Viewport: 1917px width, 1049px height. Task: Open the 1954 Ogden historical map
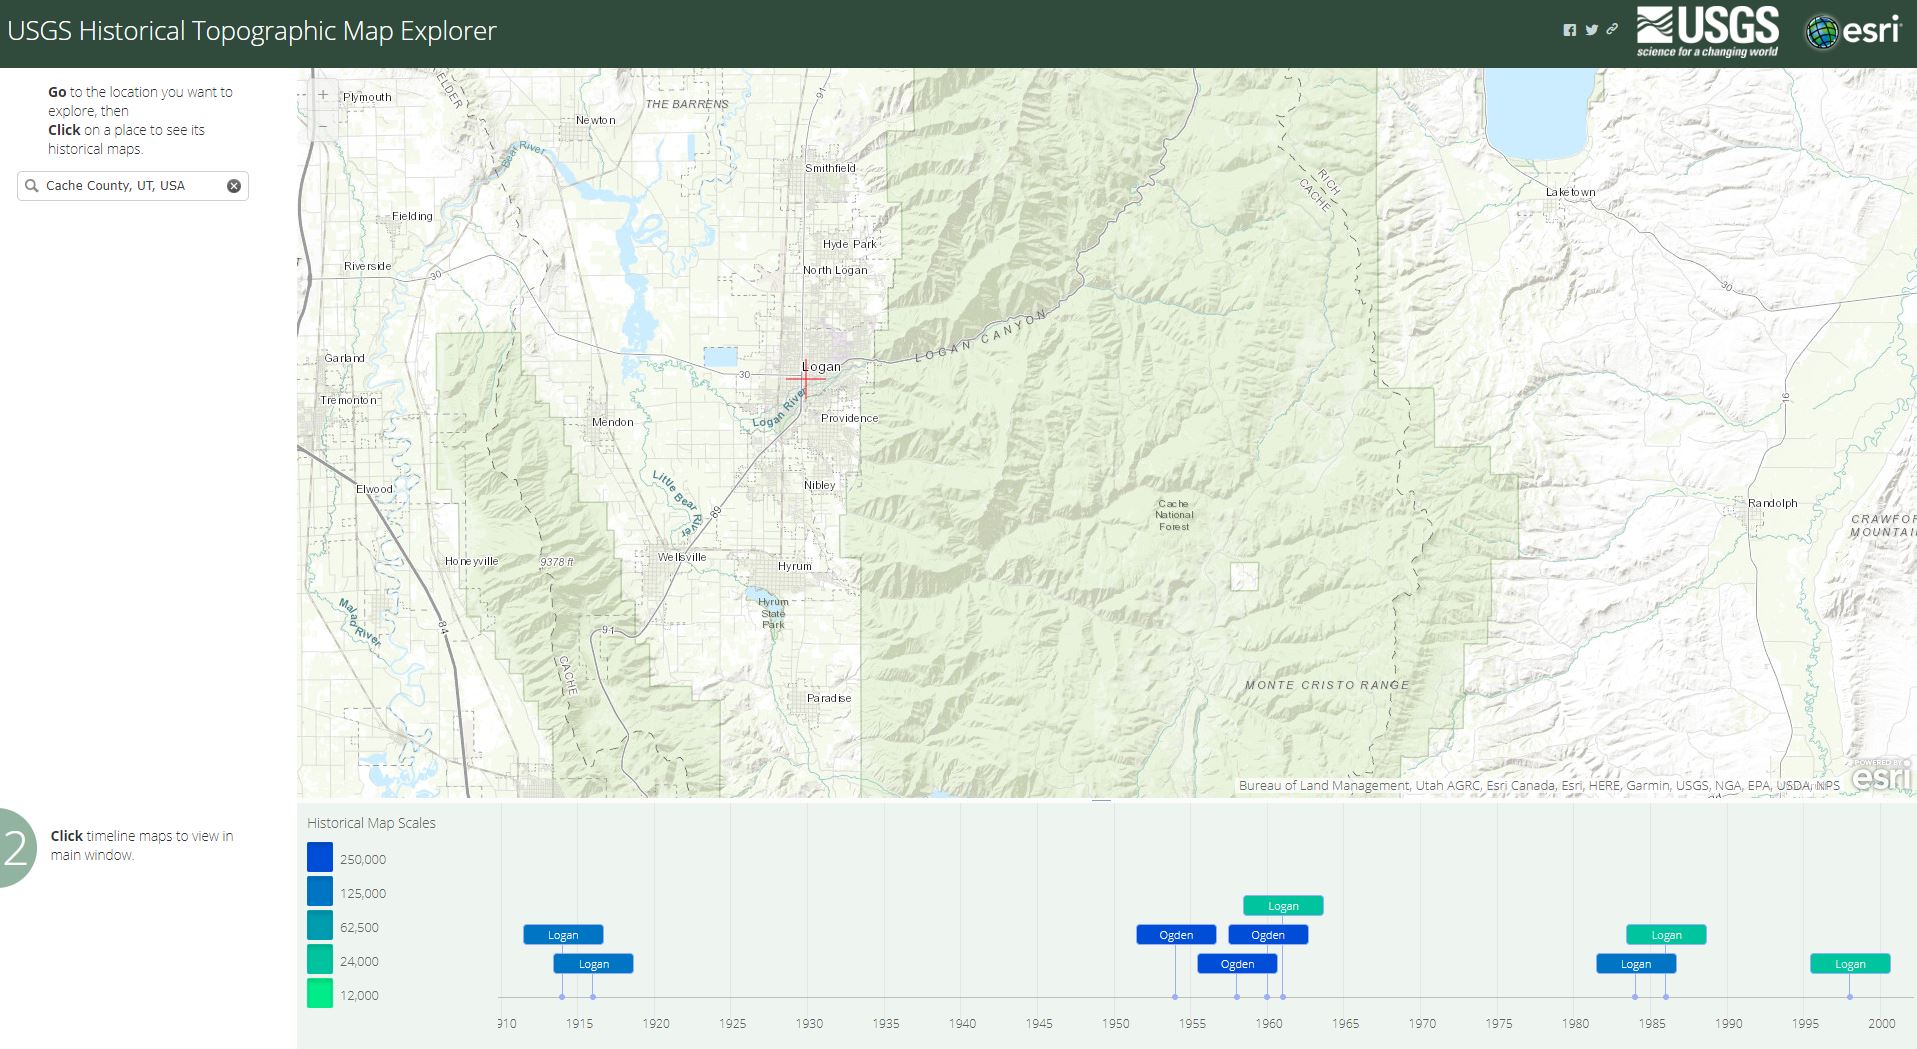1175,934
